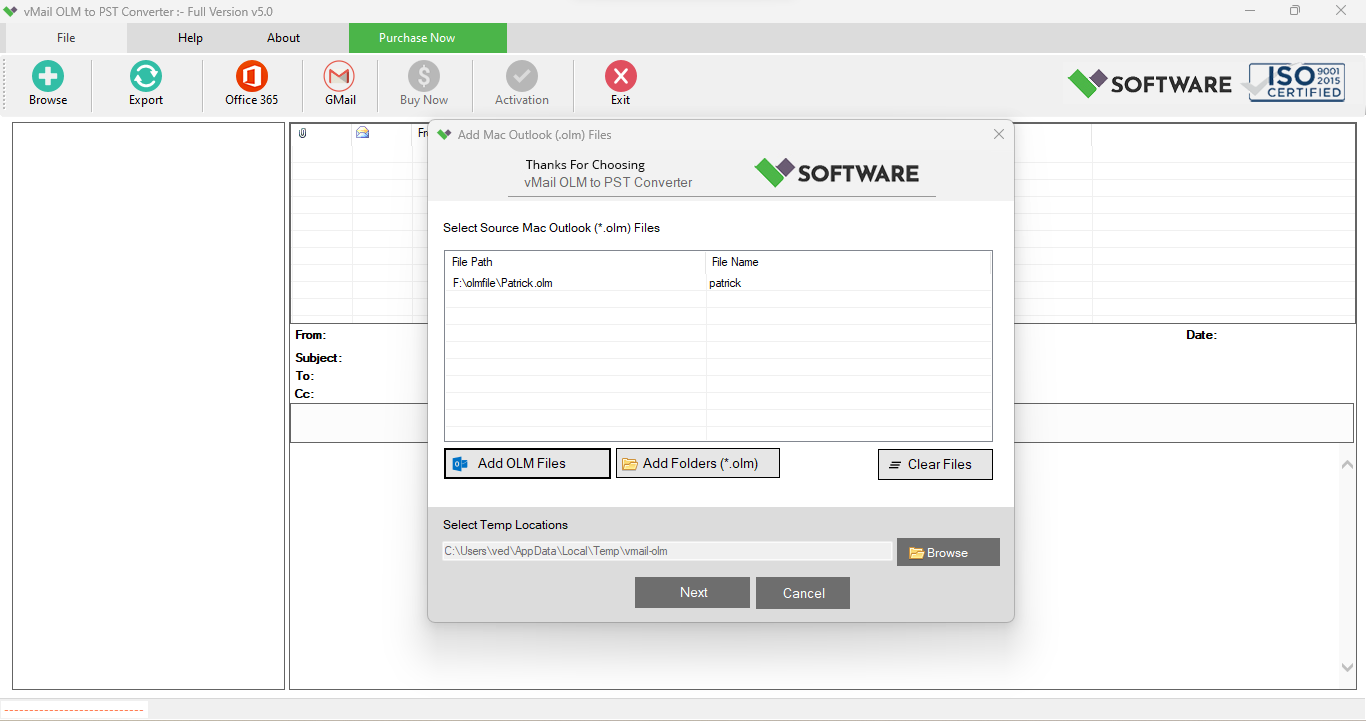Click the Add Folders (*.olm) button

pos(697,463)
